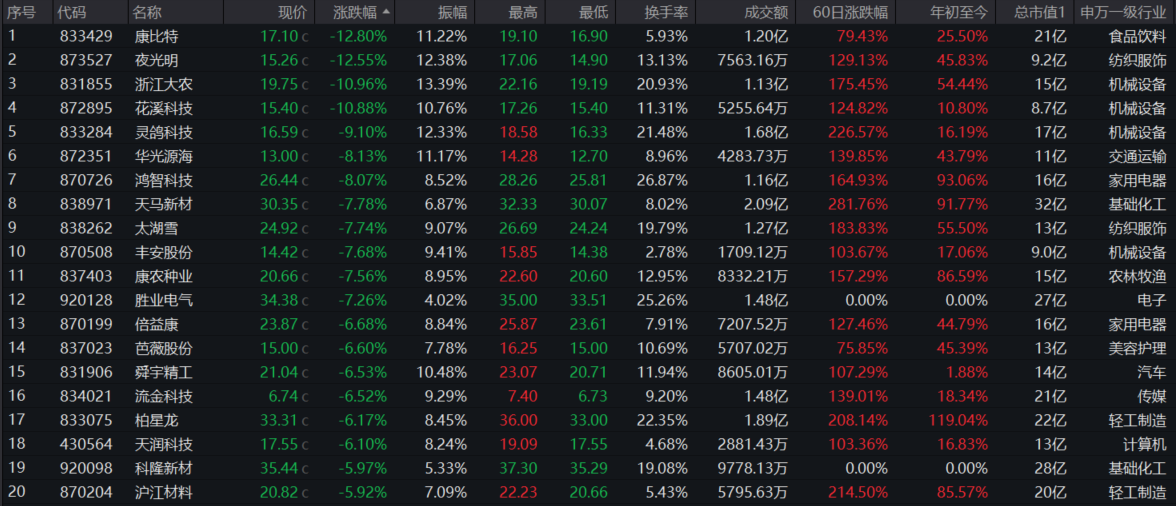This screenshot has height=506, width=1176.
Task: Sort by the 涨跌幅 column header
Action: pyautogui.click(x=355, y=12)
